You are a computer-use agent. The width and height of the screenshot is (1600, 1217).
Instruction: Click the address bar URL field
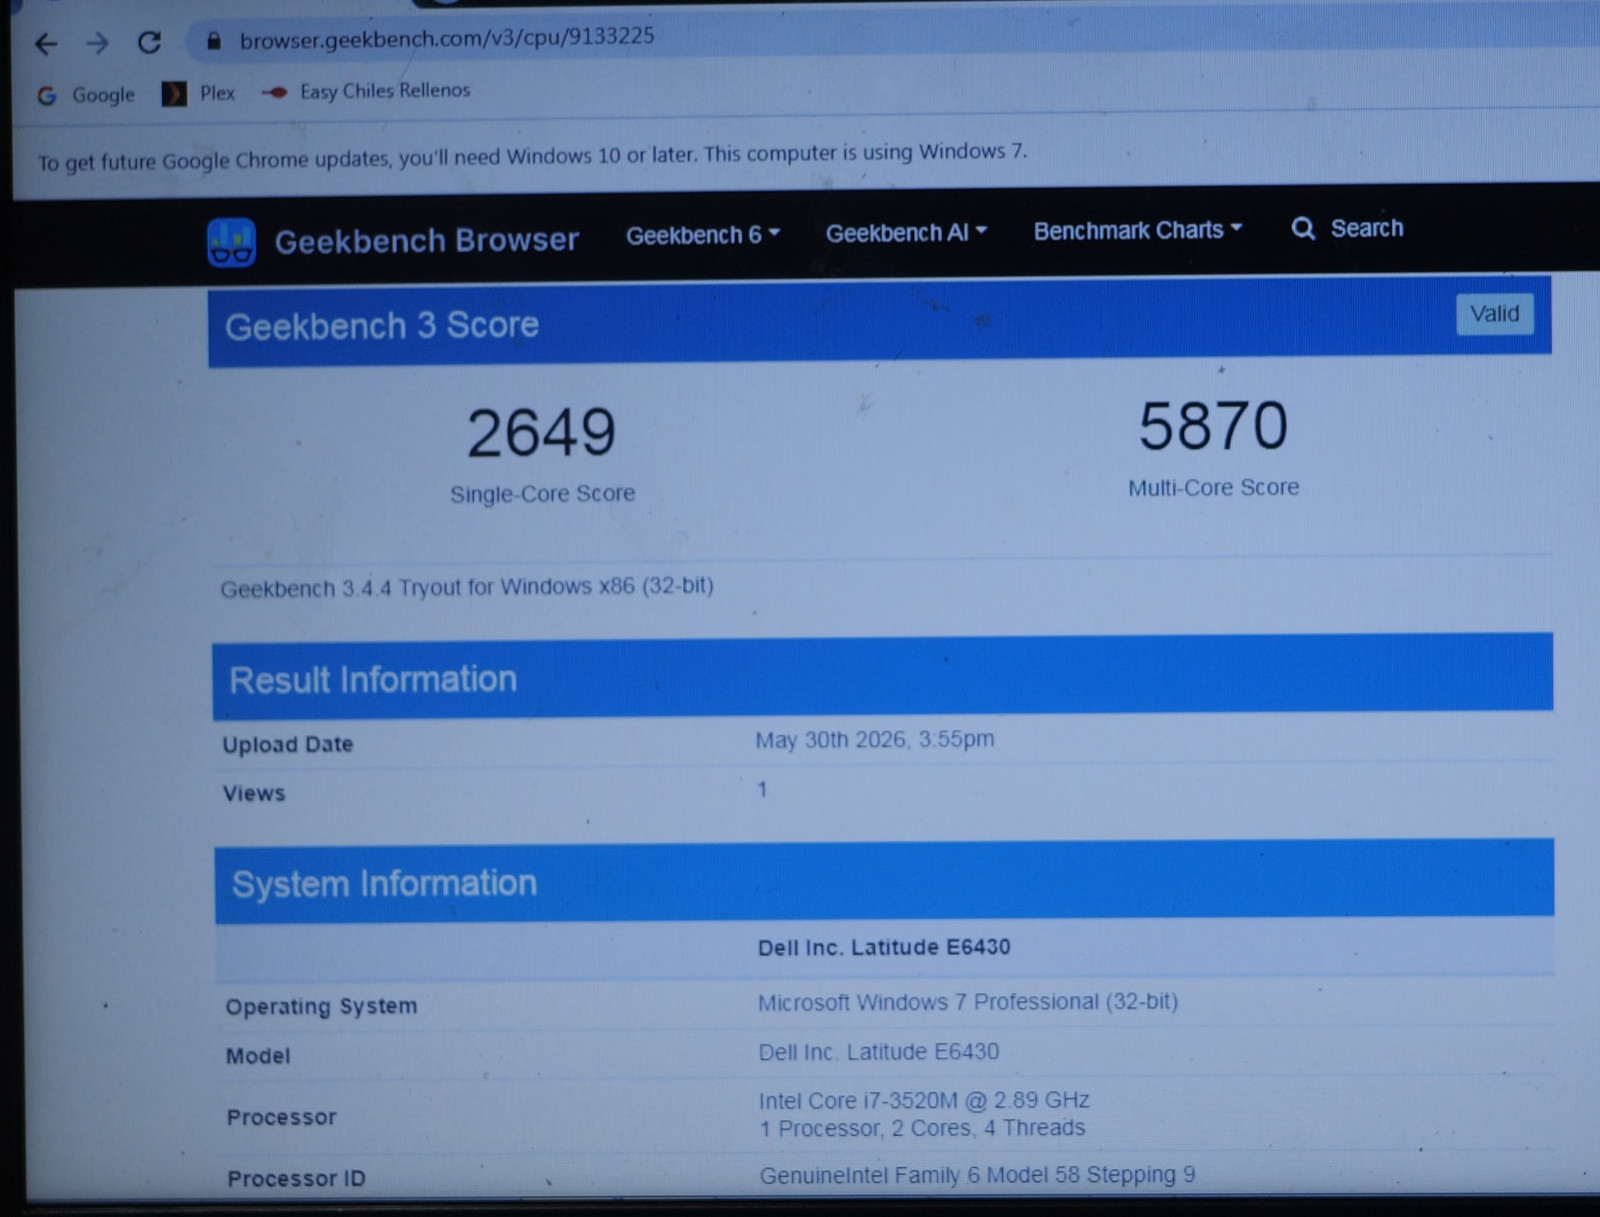(x=446, y=39)
